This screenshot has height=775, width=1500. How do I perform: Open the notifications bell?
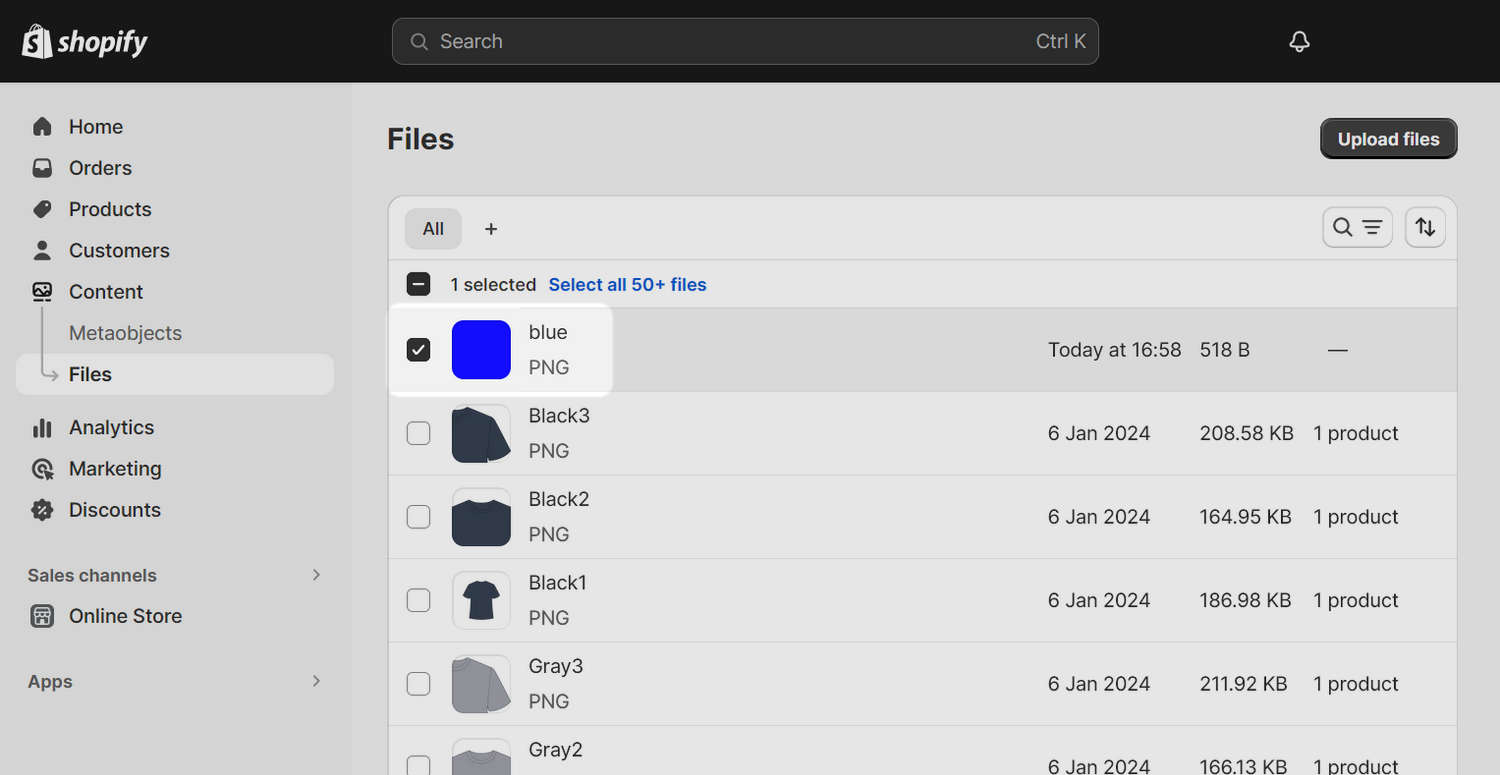(x=1299, y=41)
